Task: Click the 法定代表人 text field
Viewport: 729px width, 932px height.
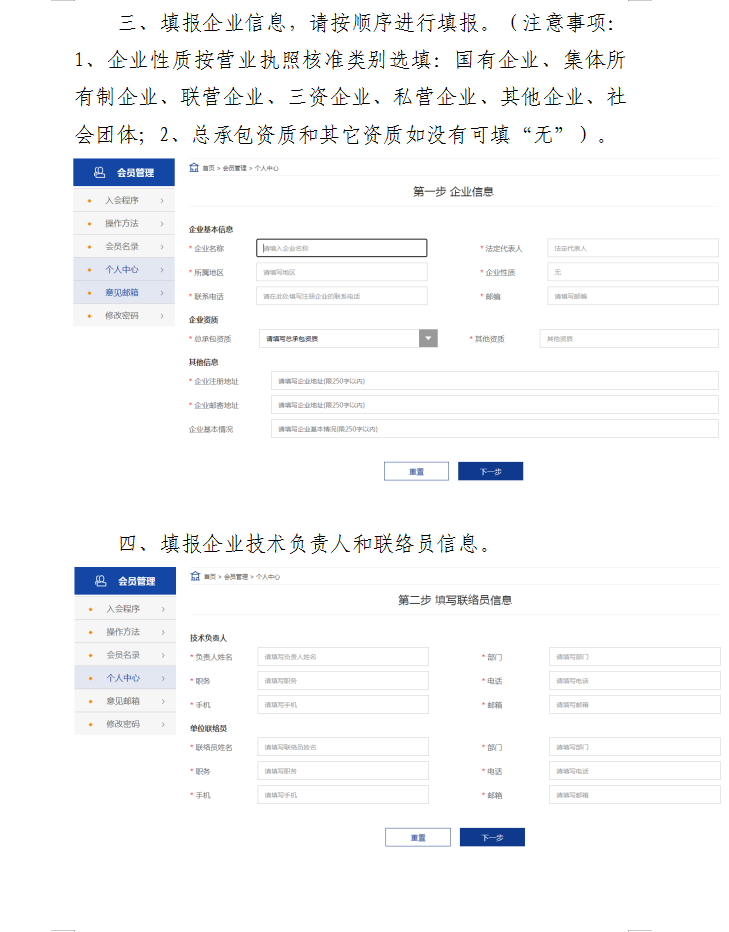Action: tap(632, 248)
